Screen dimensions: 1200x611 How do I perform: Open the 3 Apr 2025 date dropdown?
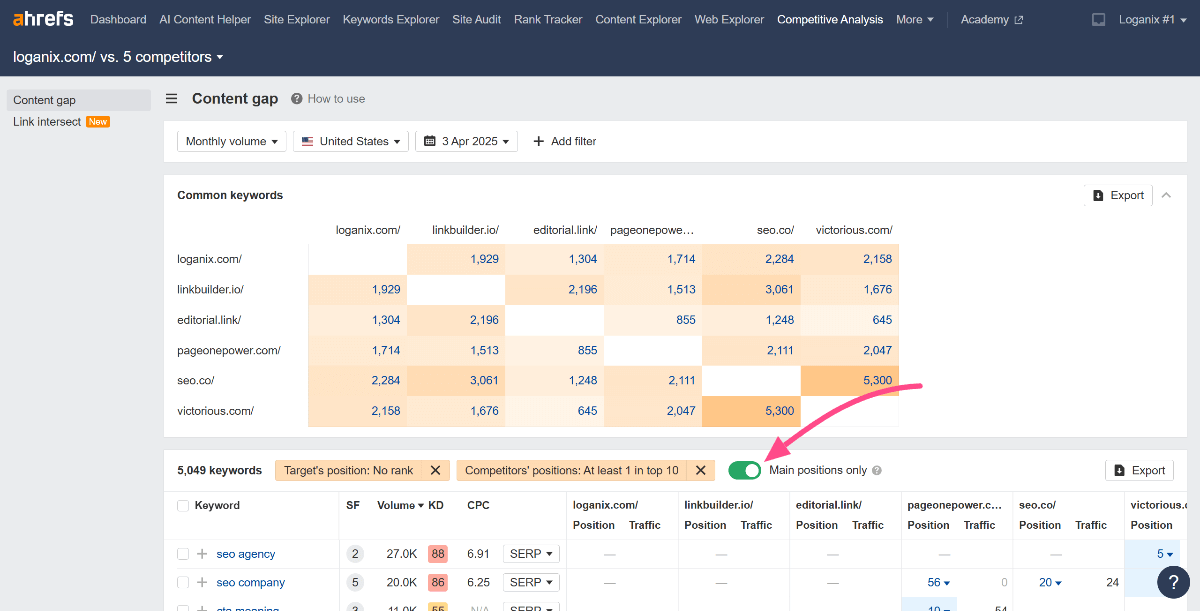click(x=466, y=141)
